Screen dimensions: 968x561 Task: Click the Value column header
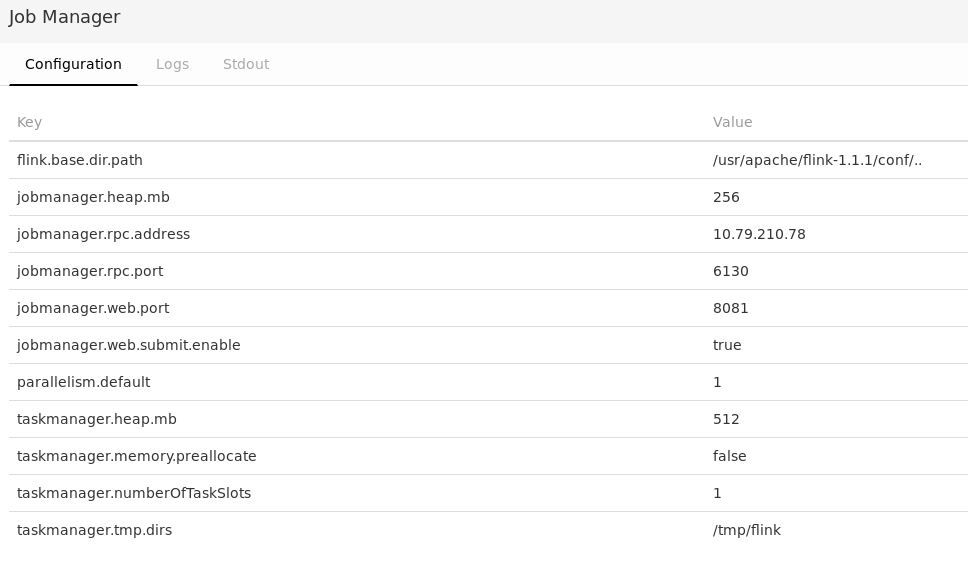click(732, 122)
